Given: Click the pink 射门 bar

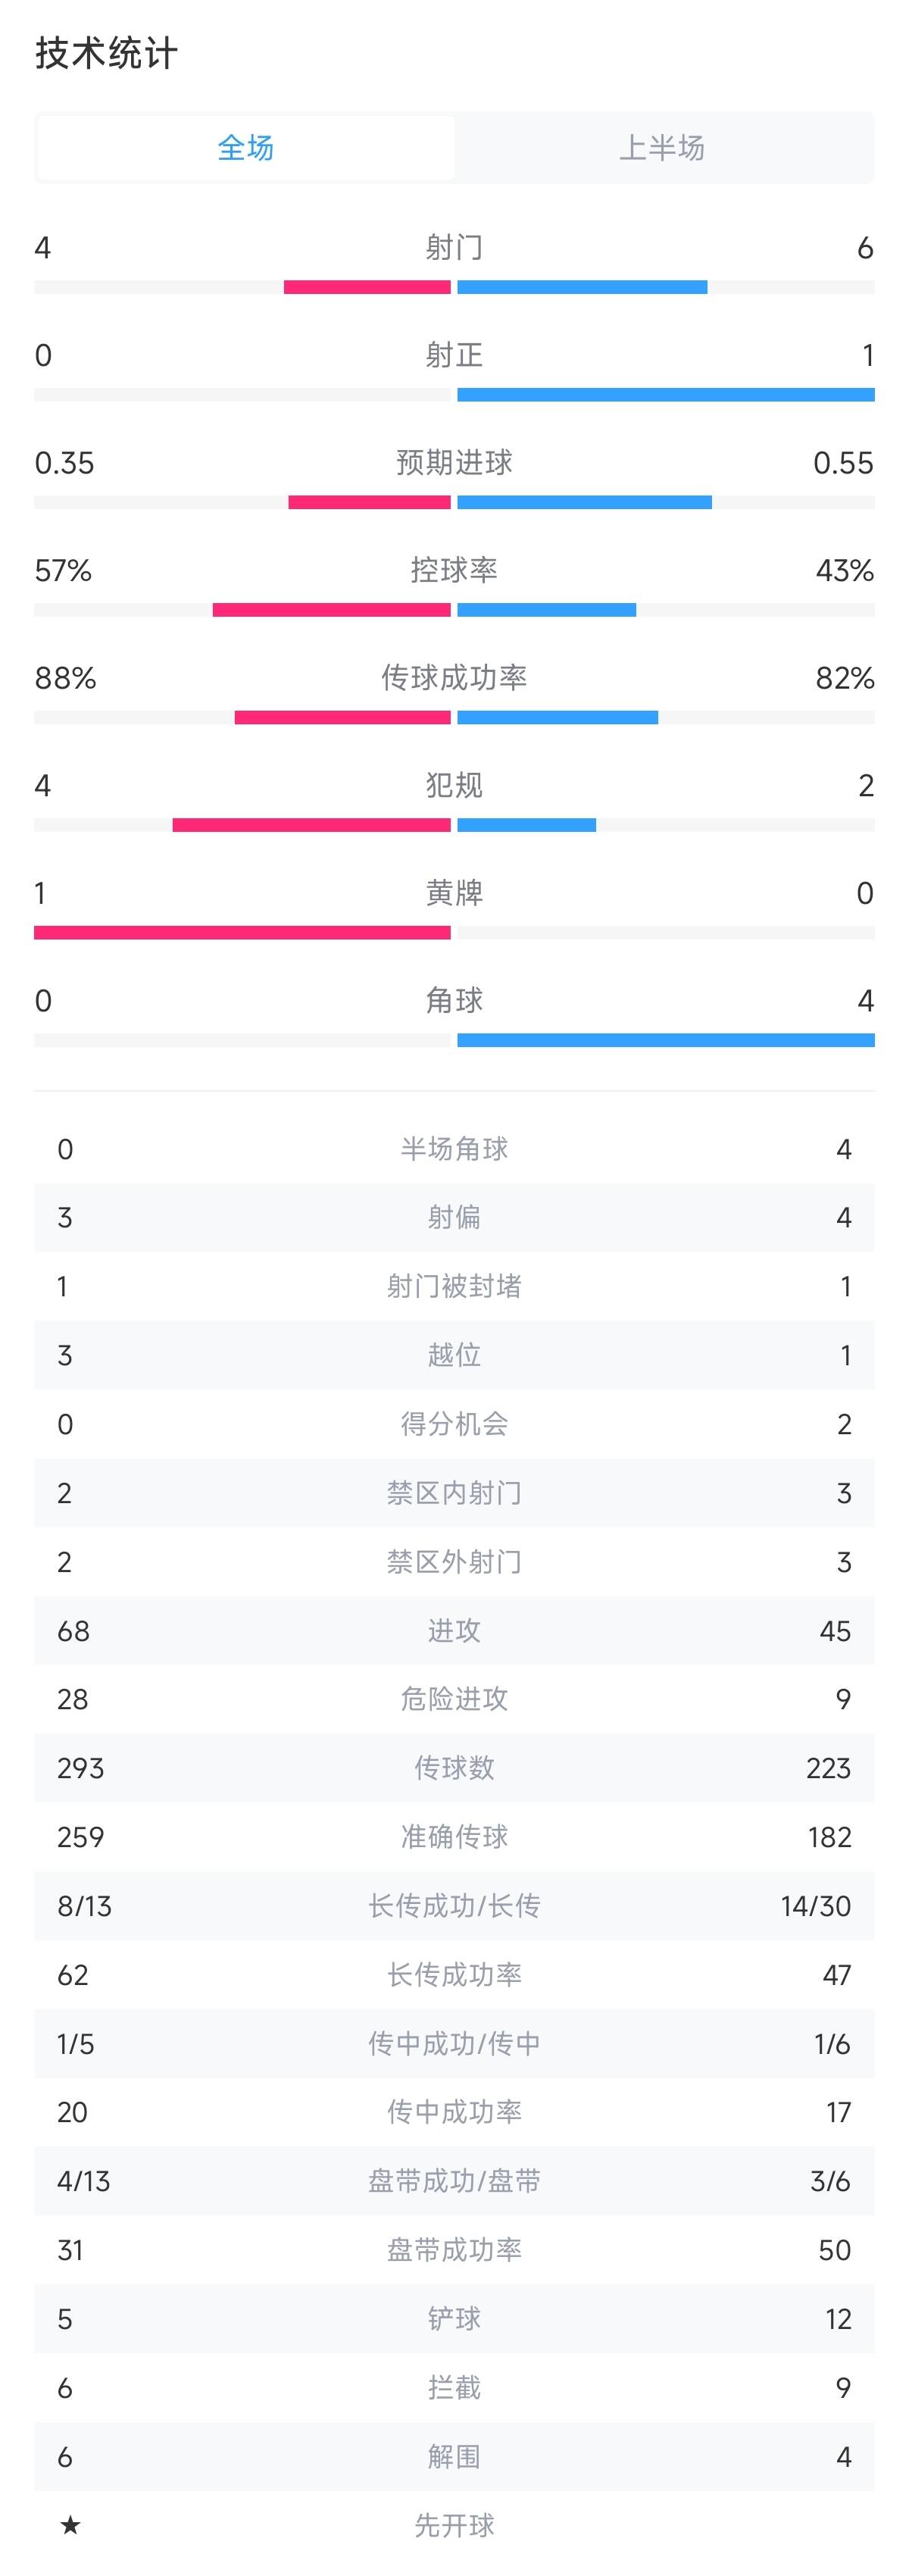Looking at the screenshot, I should (367, 287).
